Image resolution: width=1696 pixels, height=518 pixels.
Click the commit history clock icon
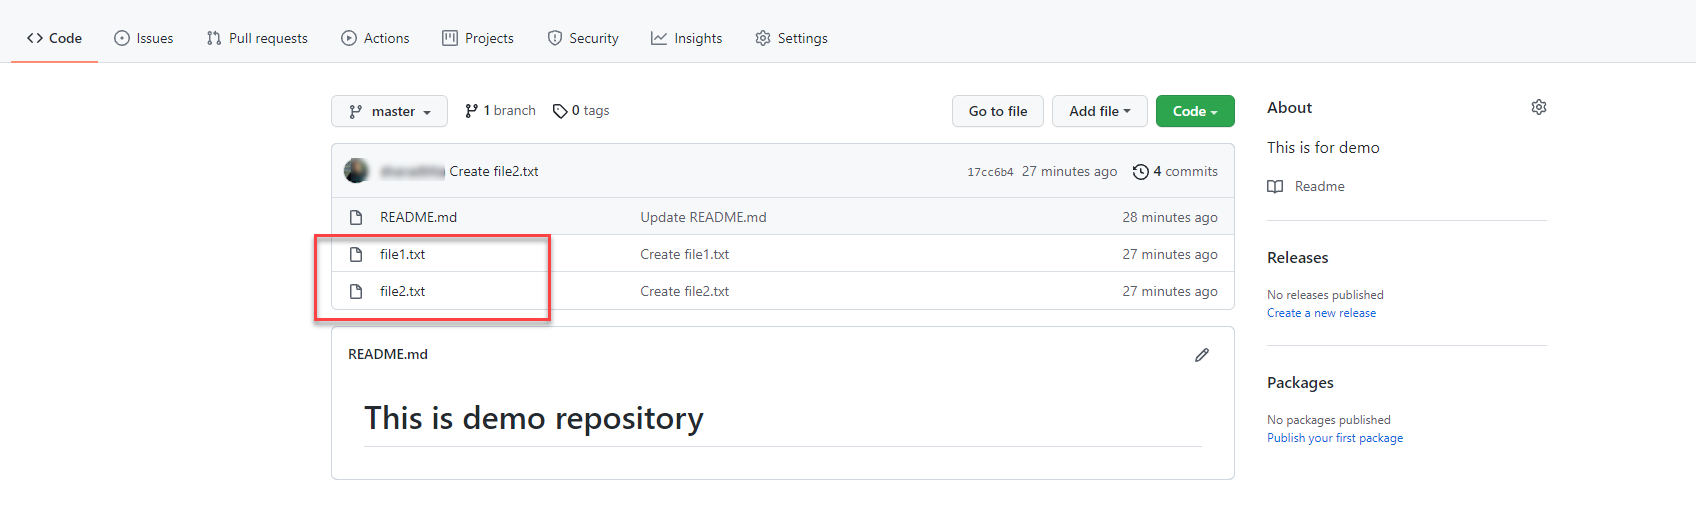(1140, 172)
